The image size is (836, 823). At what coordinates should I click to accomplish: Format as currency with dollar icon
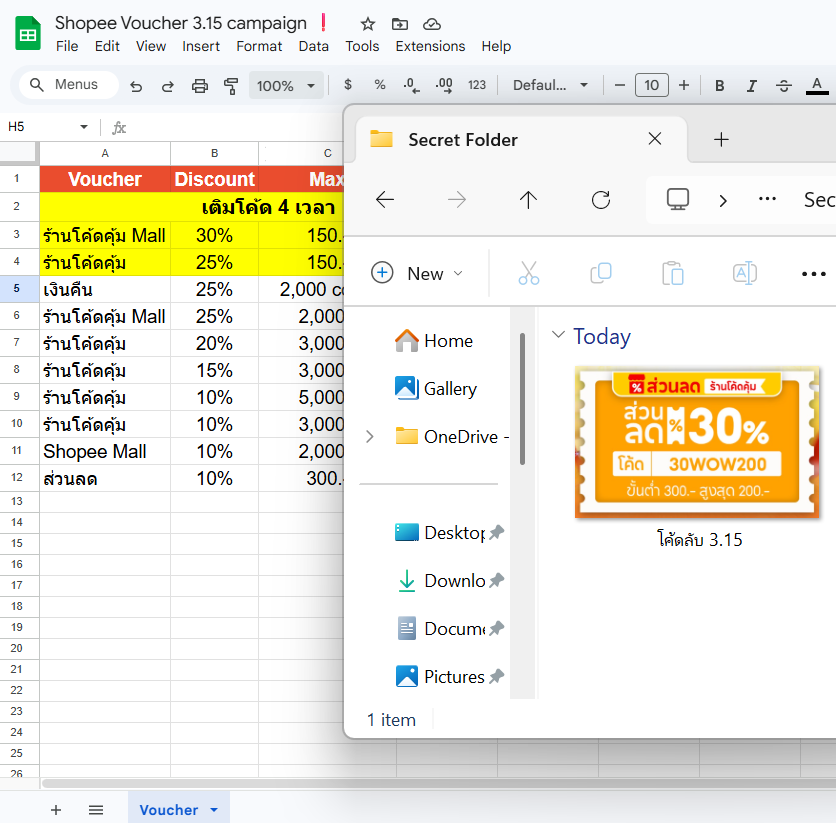(348, 85)
